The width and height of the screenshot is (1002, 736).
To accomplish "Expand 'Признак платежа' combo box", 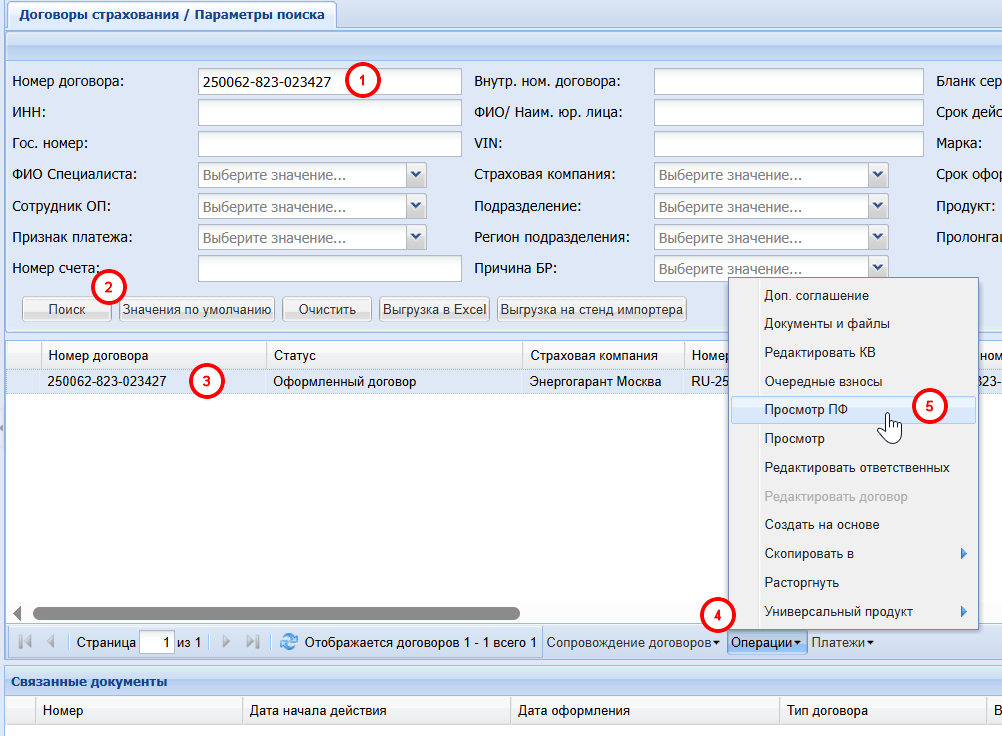I will click(417, 238).
